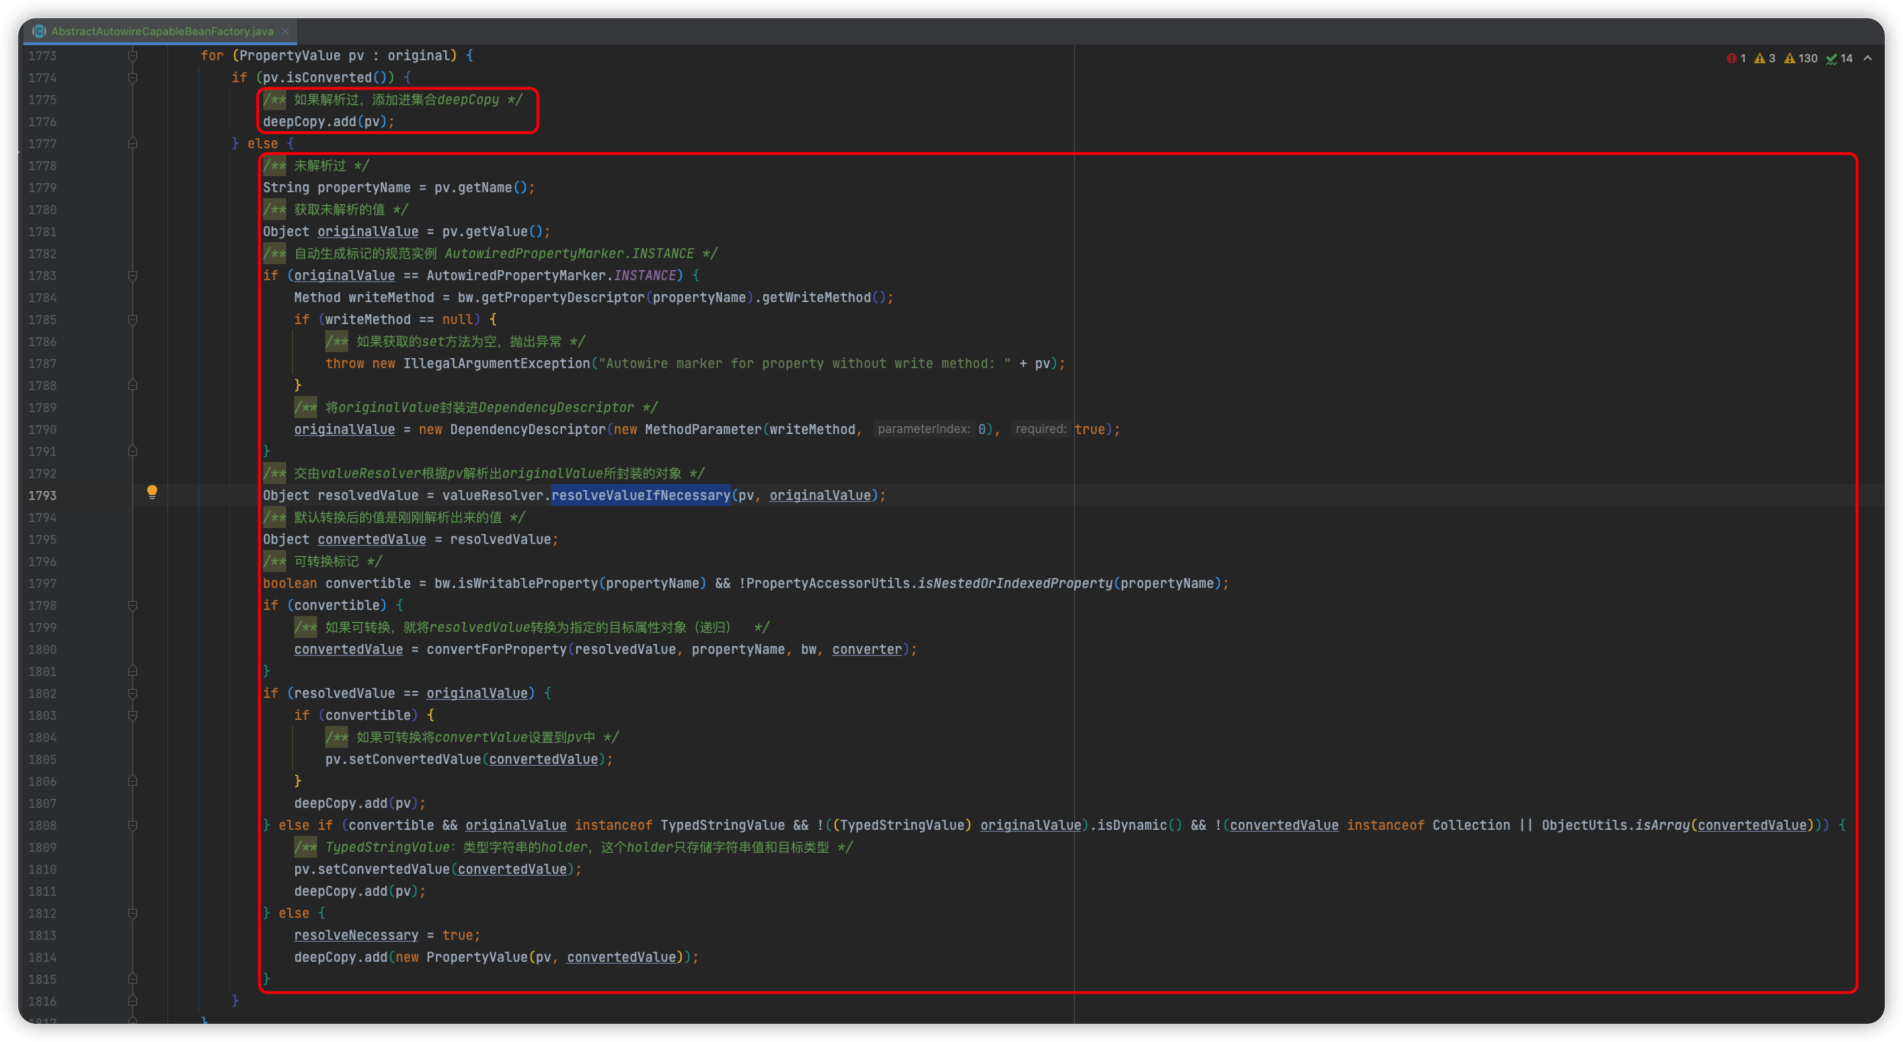Click isDynamic() on line 1808
The width and height of the screenshot is (1903, 1042).
pyautogui.click(x=1139, y=826)
